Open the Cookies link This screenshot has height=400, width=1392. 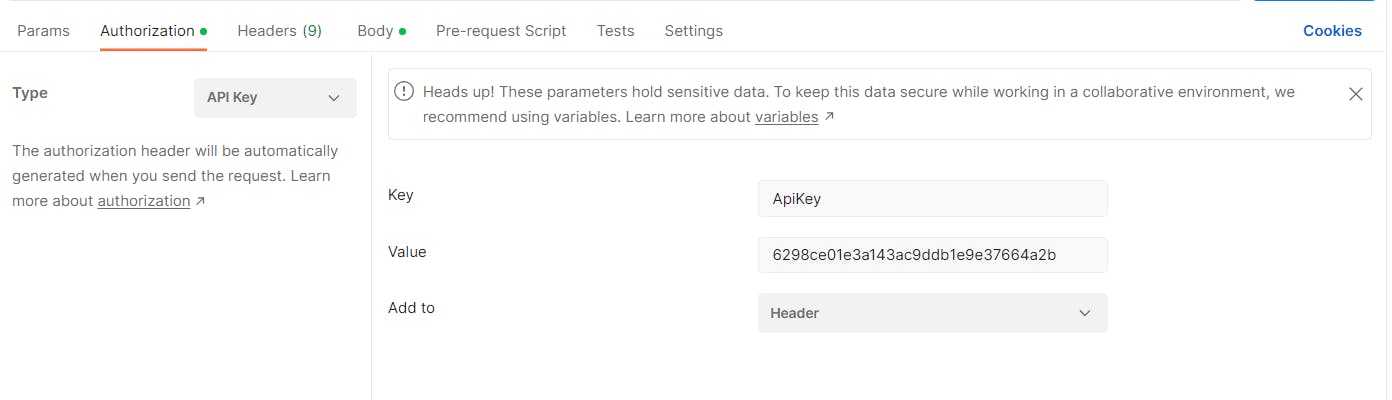[x=1332, y=31]
